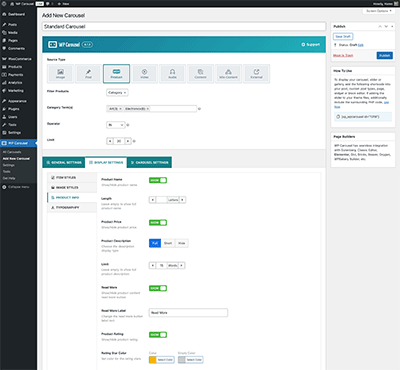Screen dimensions: 400x370
Task: Choose Hide product description
Action: click(182, 243)
